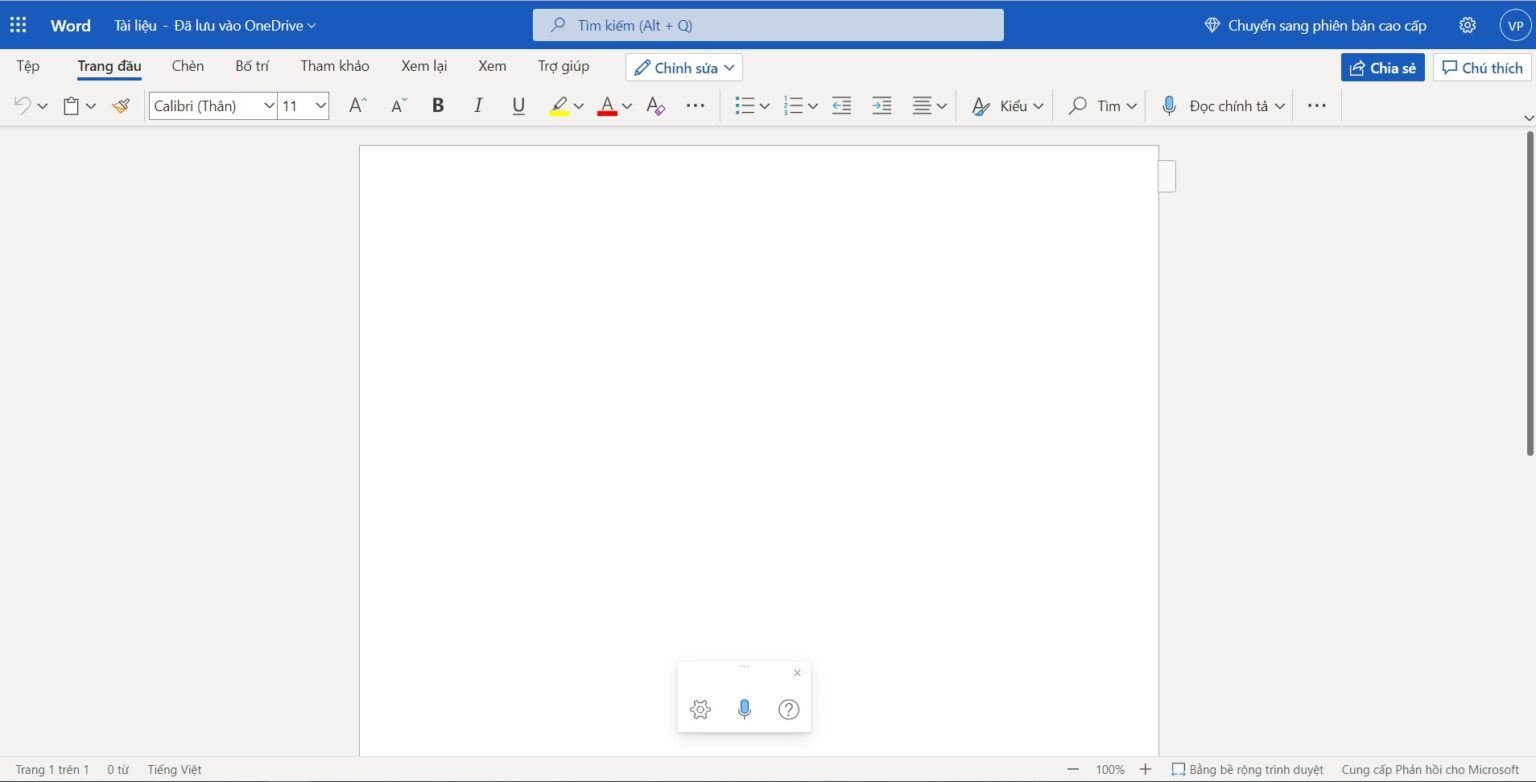Click the zoom out minus control
This screenshot has width=1536, height=782.
tap(1071, 769)
